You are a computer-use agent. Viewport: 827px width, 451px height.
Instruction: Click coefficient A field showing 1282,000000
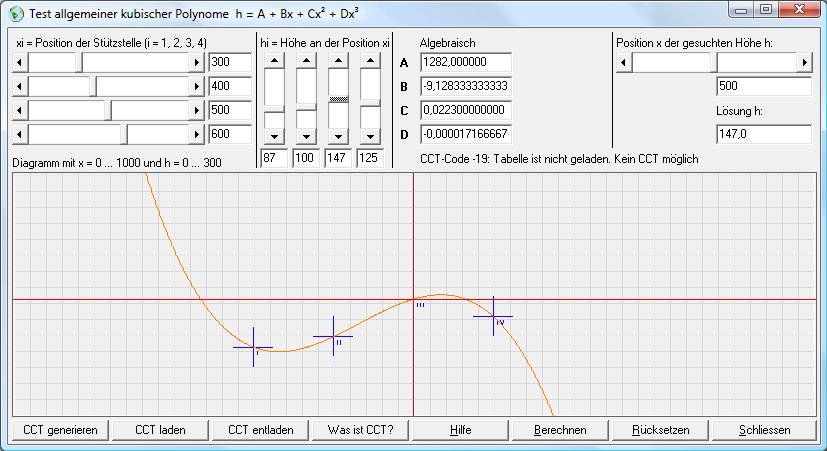466,62
